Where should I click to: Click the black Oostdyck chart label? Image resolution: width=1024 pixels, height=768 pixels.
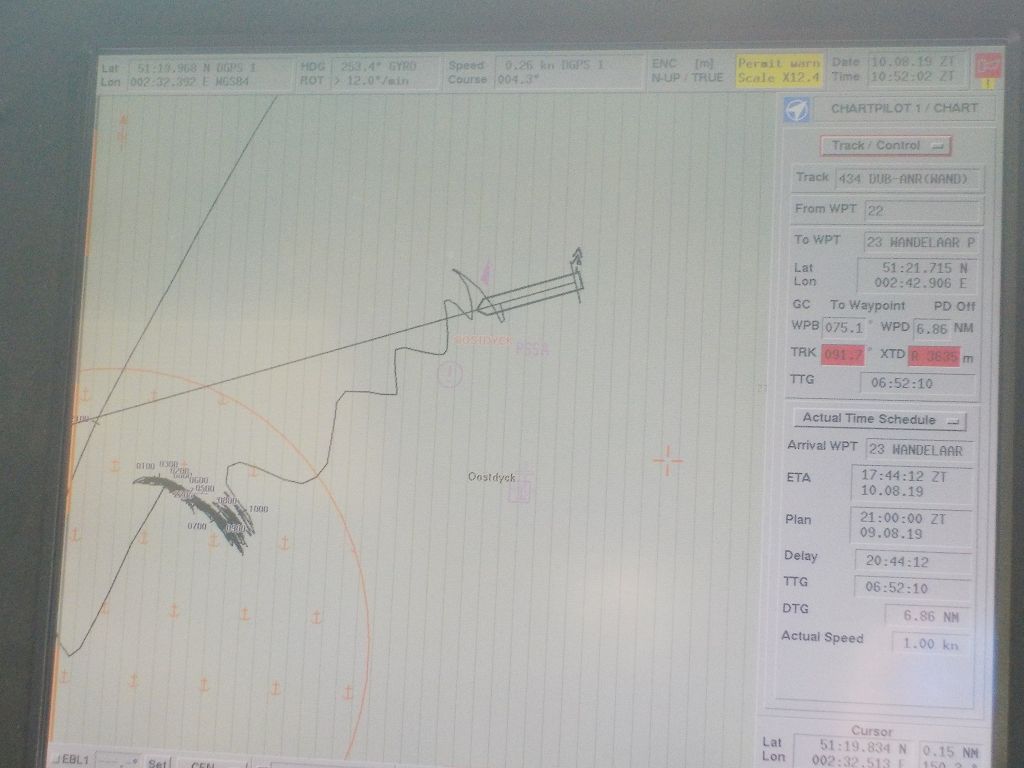tap(492, 477)
